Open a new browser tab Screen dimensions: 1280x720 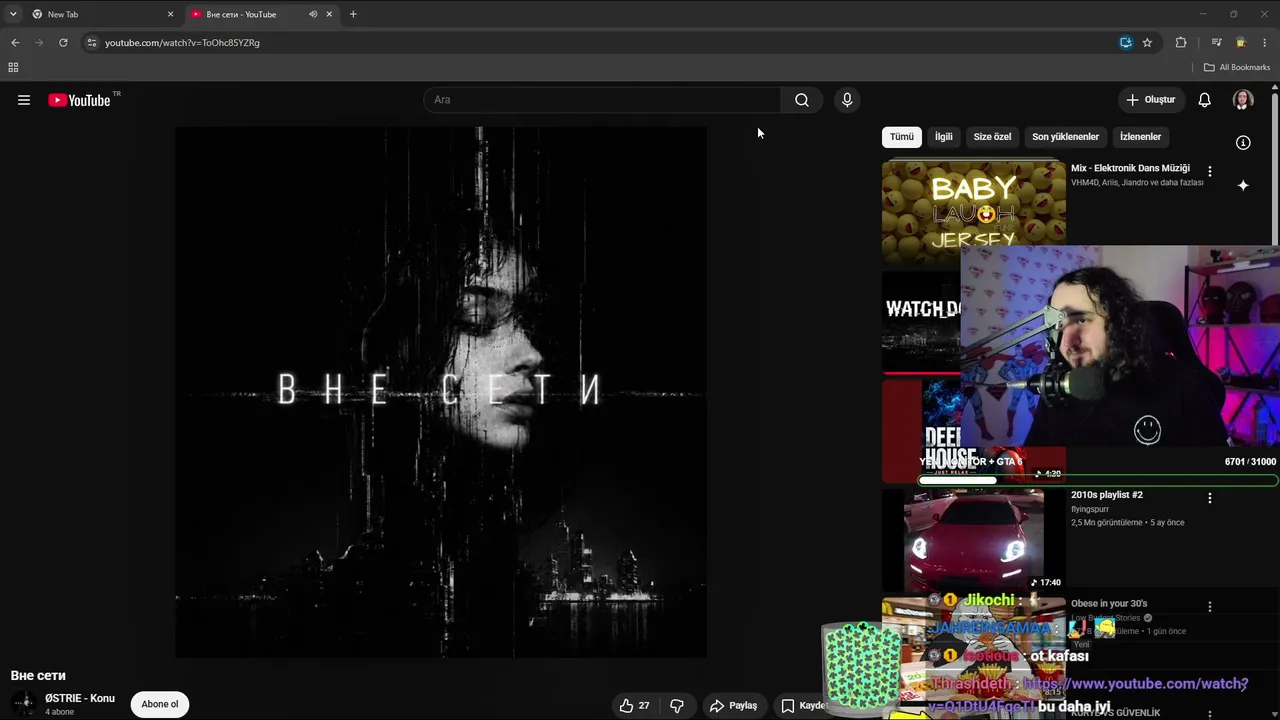tap(353, 14)
